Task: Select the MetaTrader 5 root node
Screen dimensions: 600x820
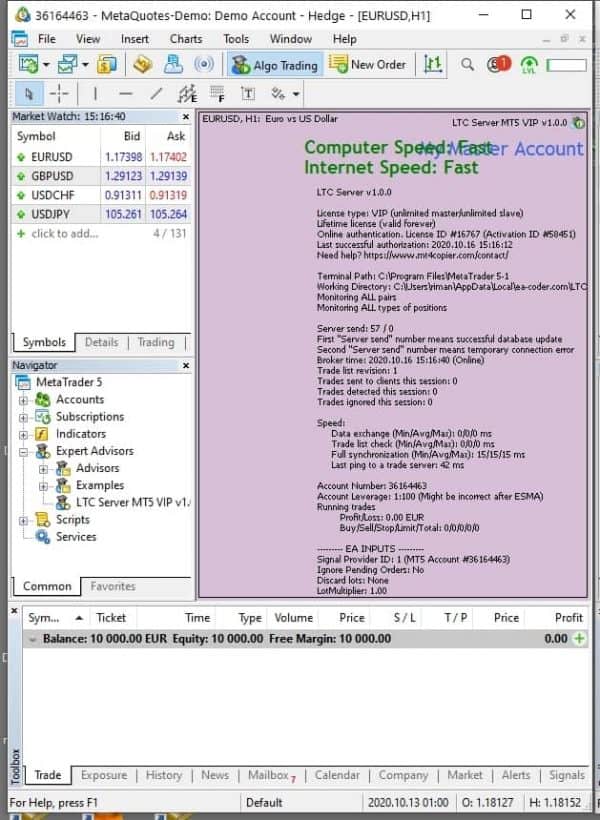Action: coord(59,383)
